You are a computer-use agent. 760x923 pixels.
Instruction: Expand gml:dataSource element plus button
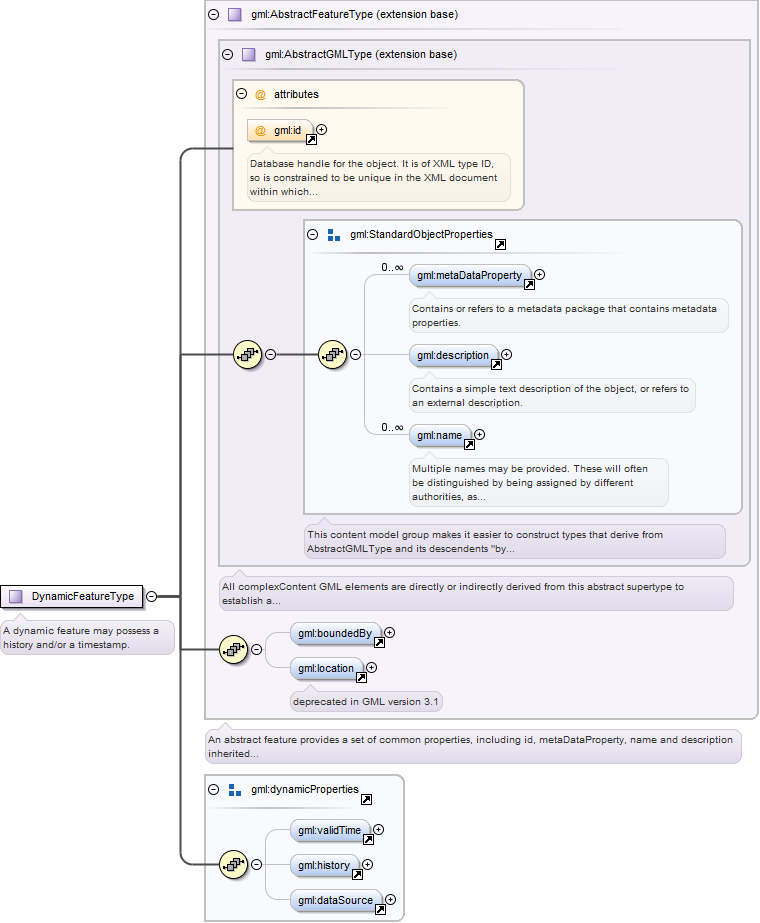(x=390, y=899)
